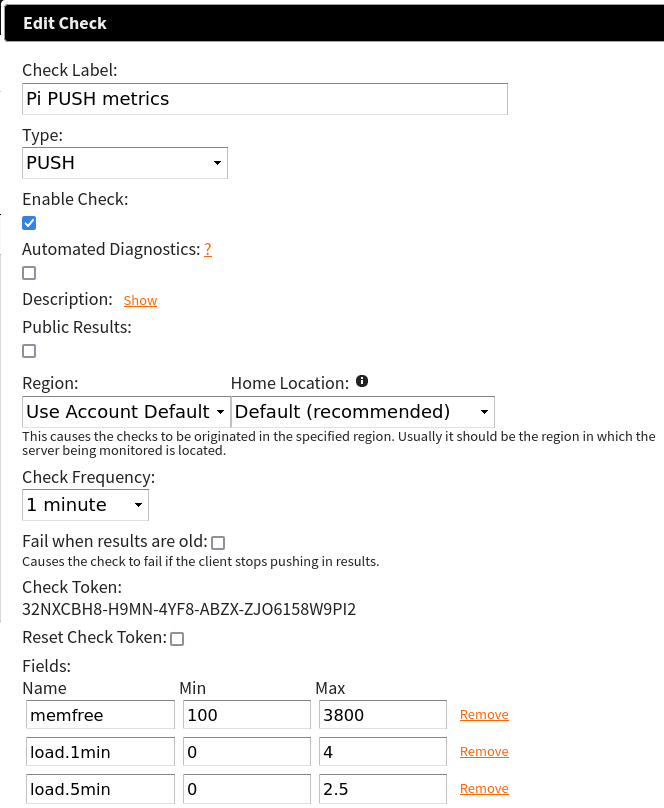Focus the load.1min Name field
Image resolution: width=664 pixels, height=808 pixels.
100,752
